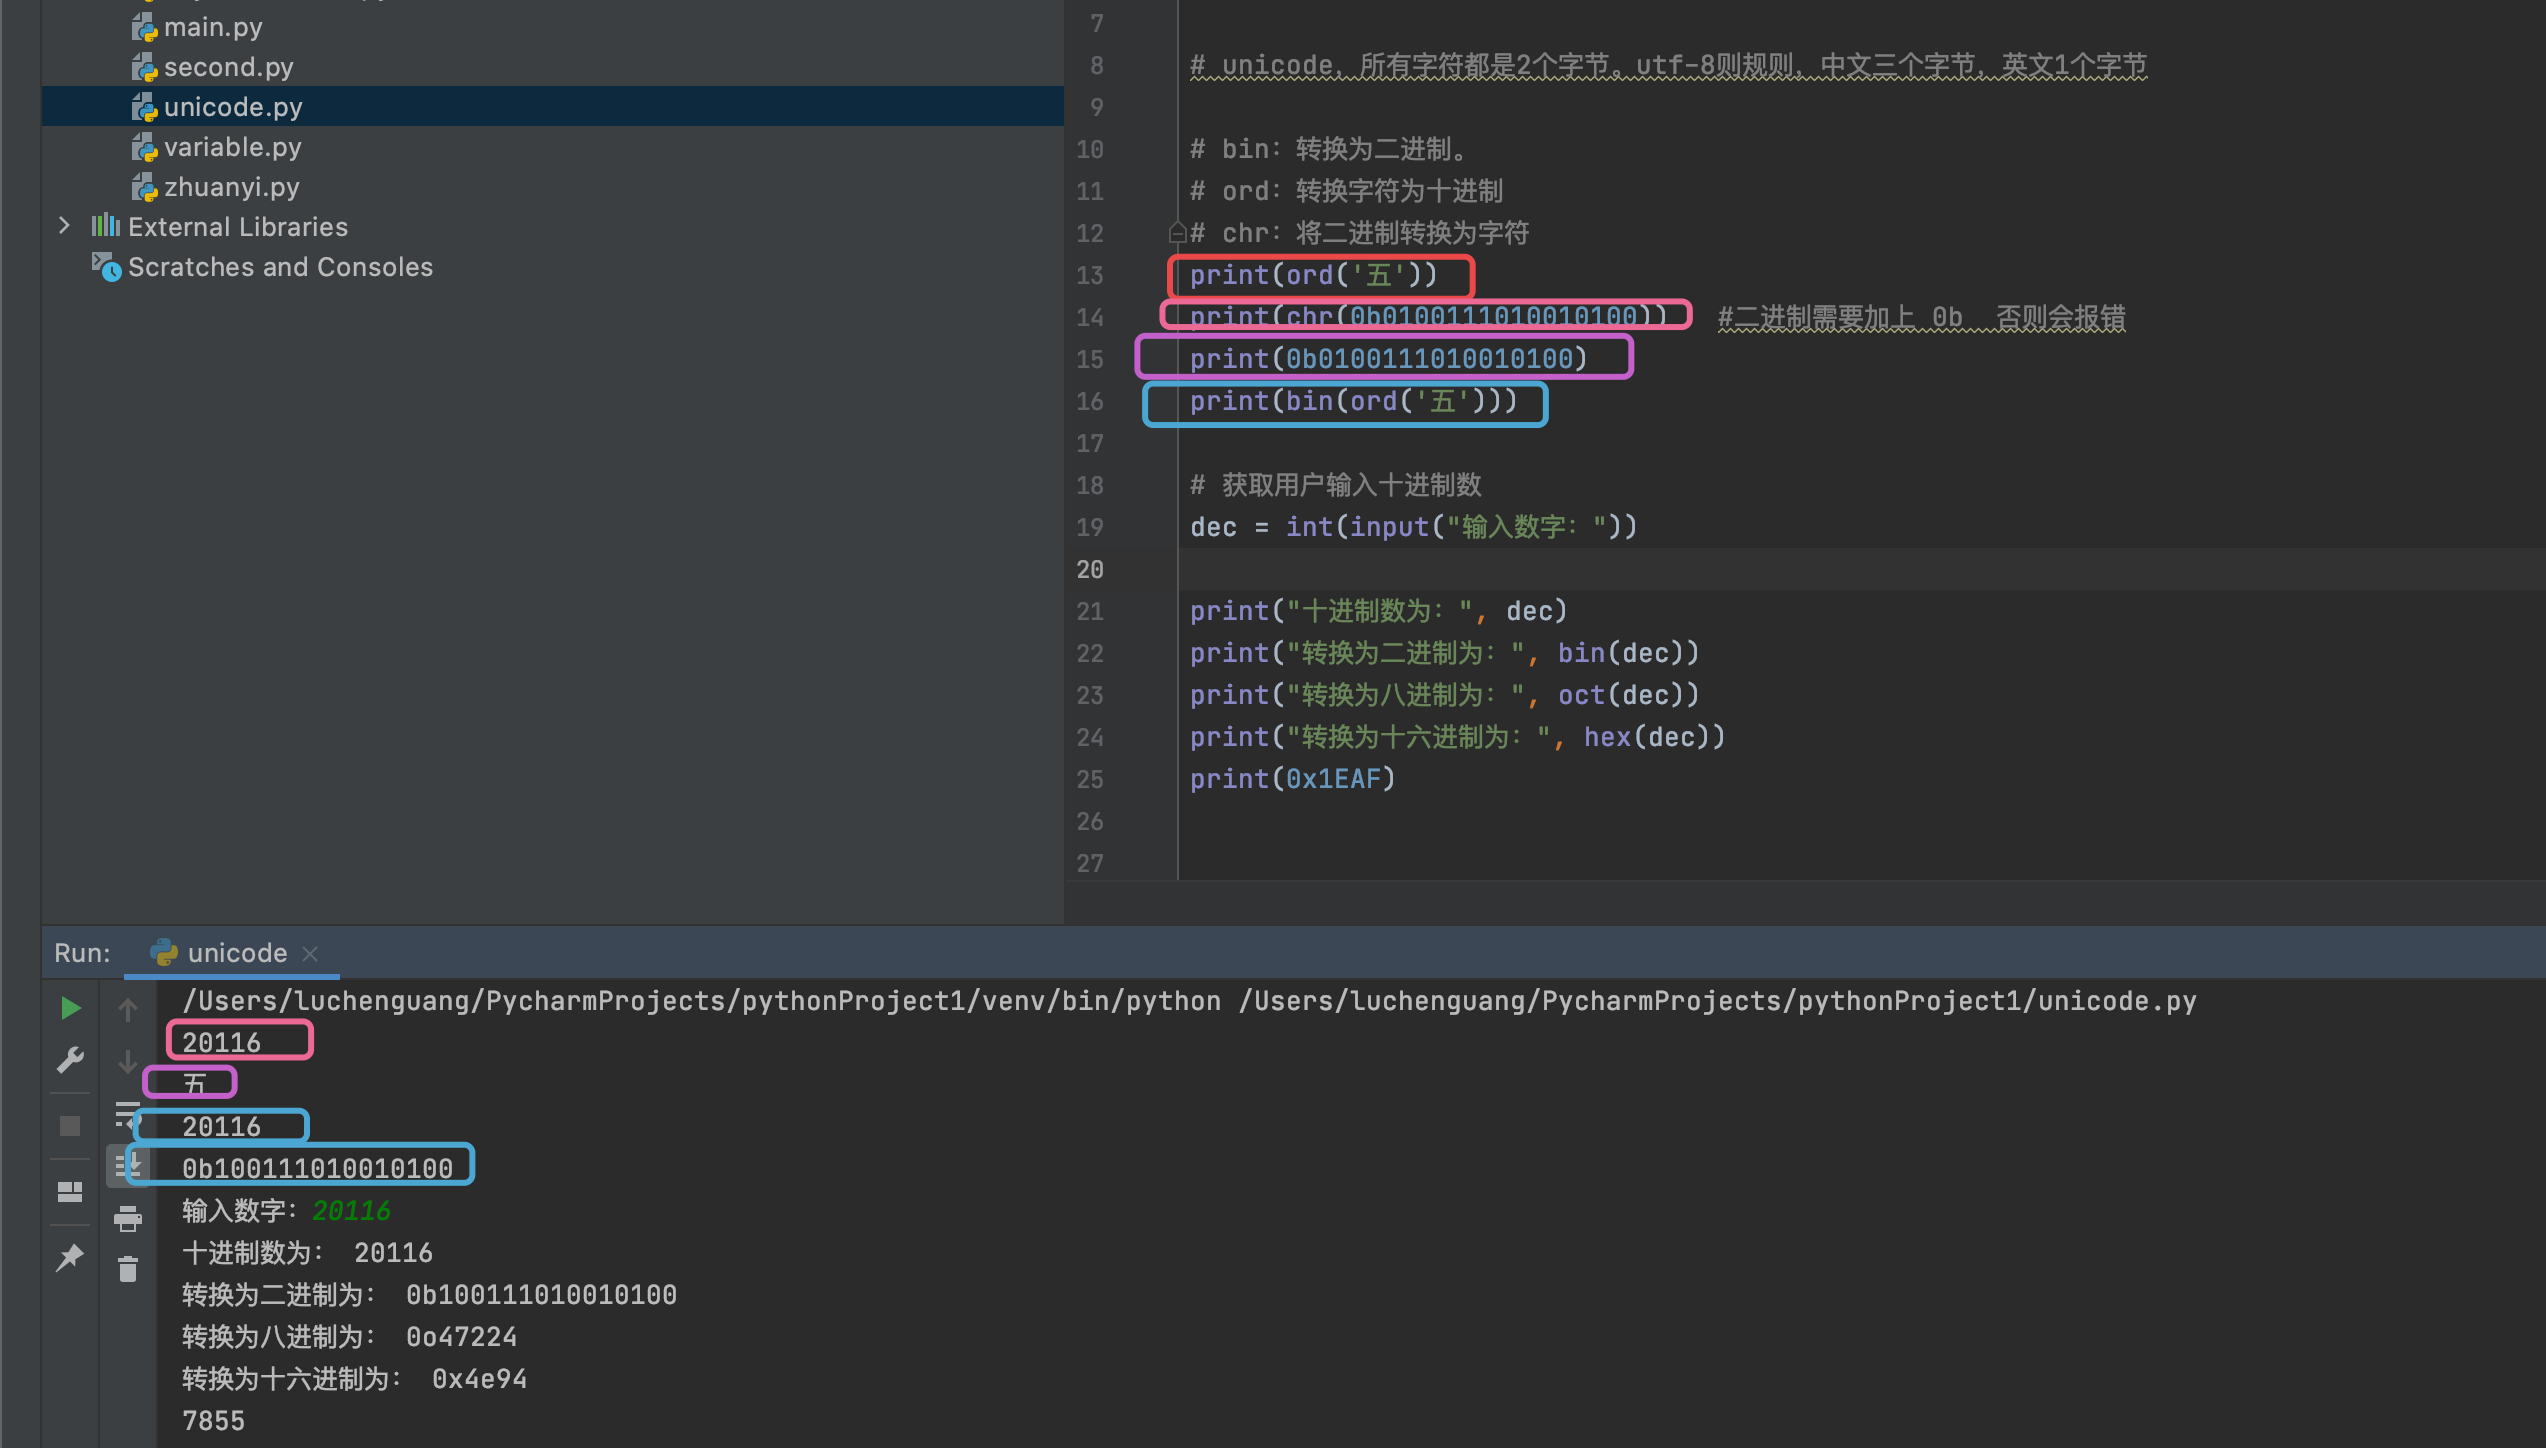
Task: Clear console with trash icon
Action: tap(128, 1270)
